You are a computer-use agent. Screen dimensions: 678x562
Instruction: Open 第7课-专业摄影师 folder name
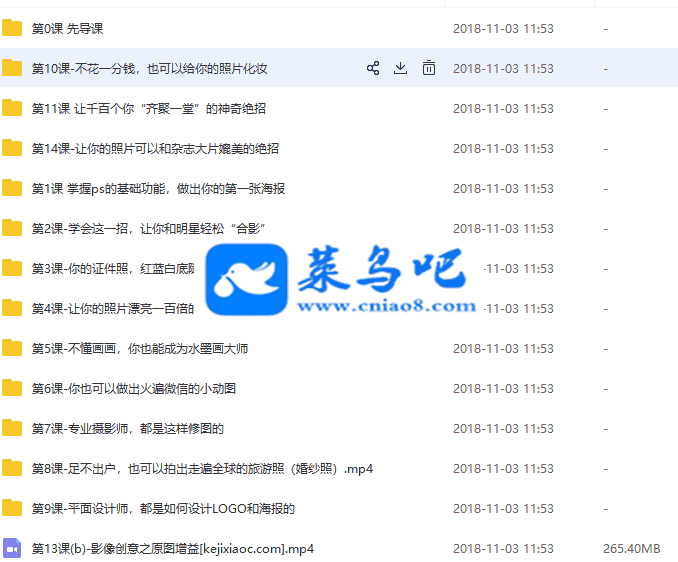coord(128,428)
